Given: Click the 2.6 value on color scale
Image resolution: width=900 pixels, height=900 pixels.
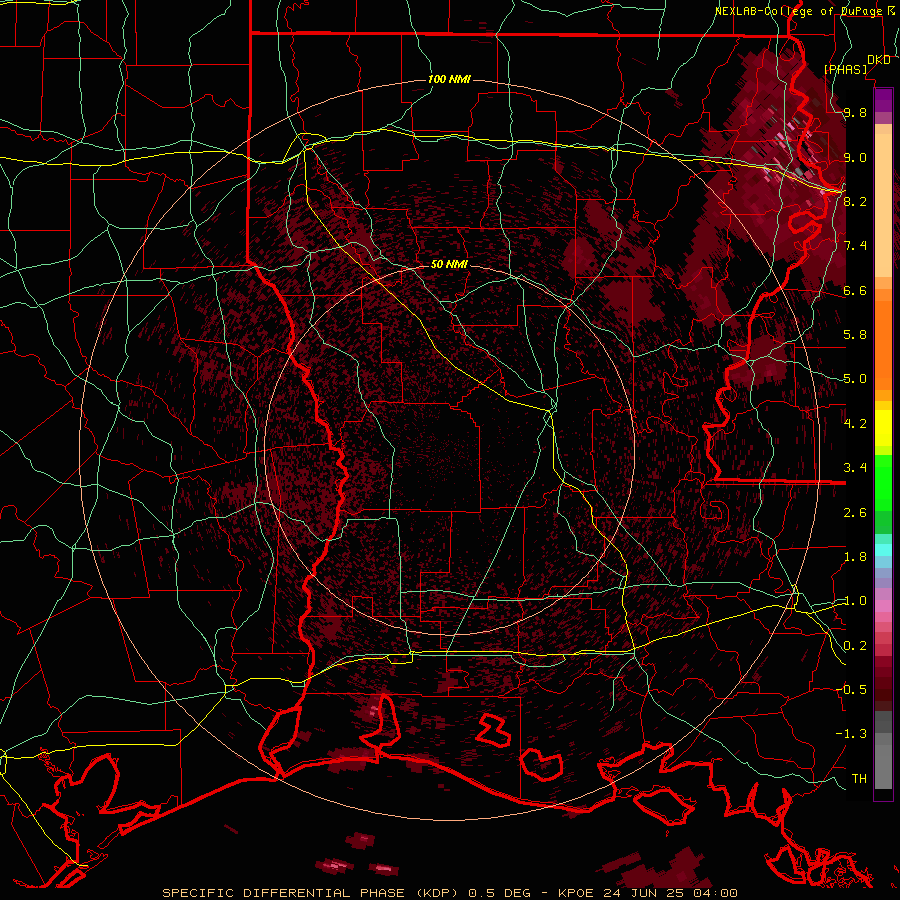Looking at the screenshot, I should click(x=855, y=513).
